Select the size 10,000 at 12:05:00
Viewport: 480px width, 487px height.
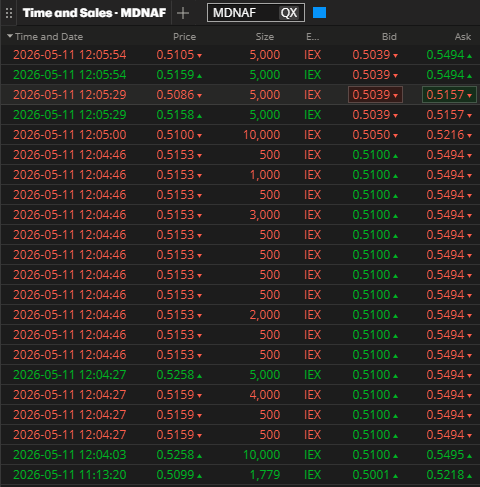pyautogui.click(x=262, y=135)
